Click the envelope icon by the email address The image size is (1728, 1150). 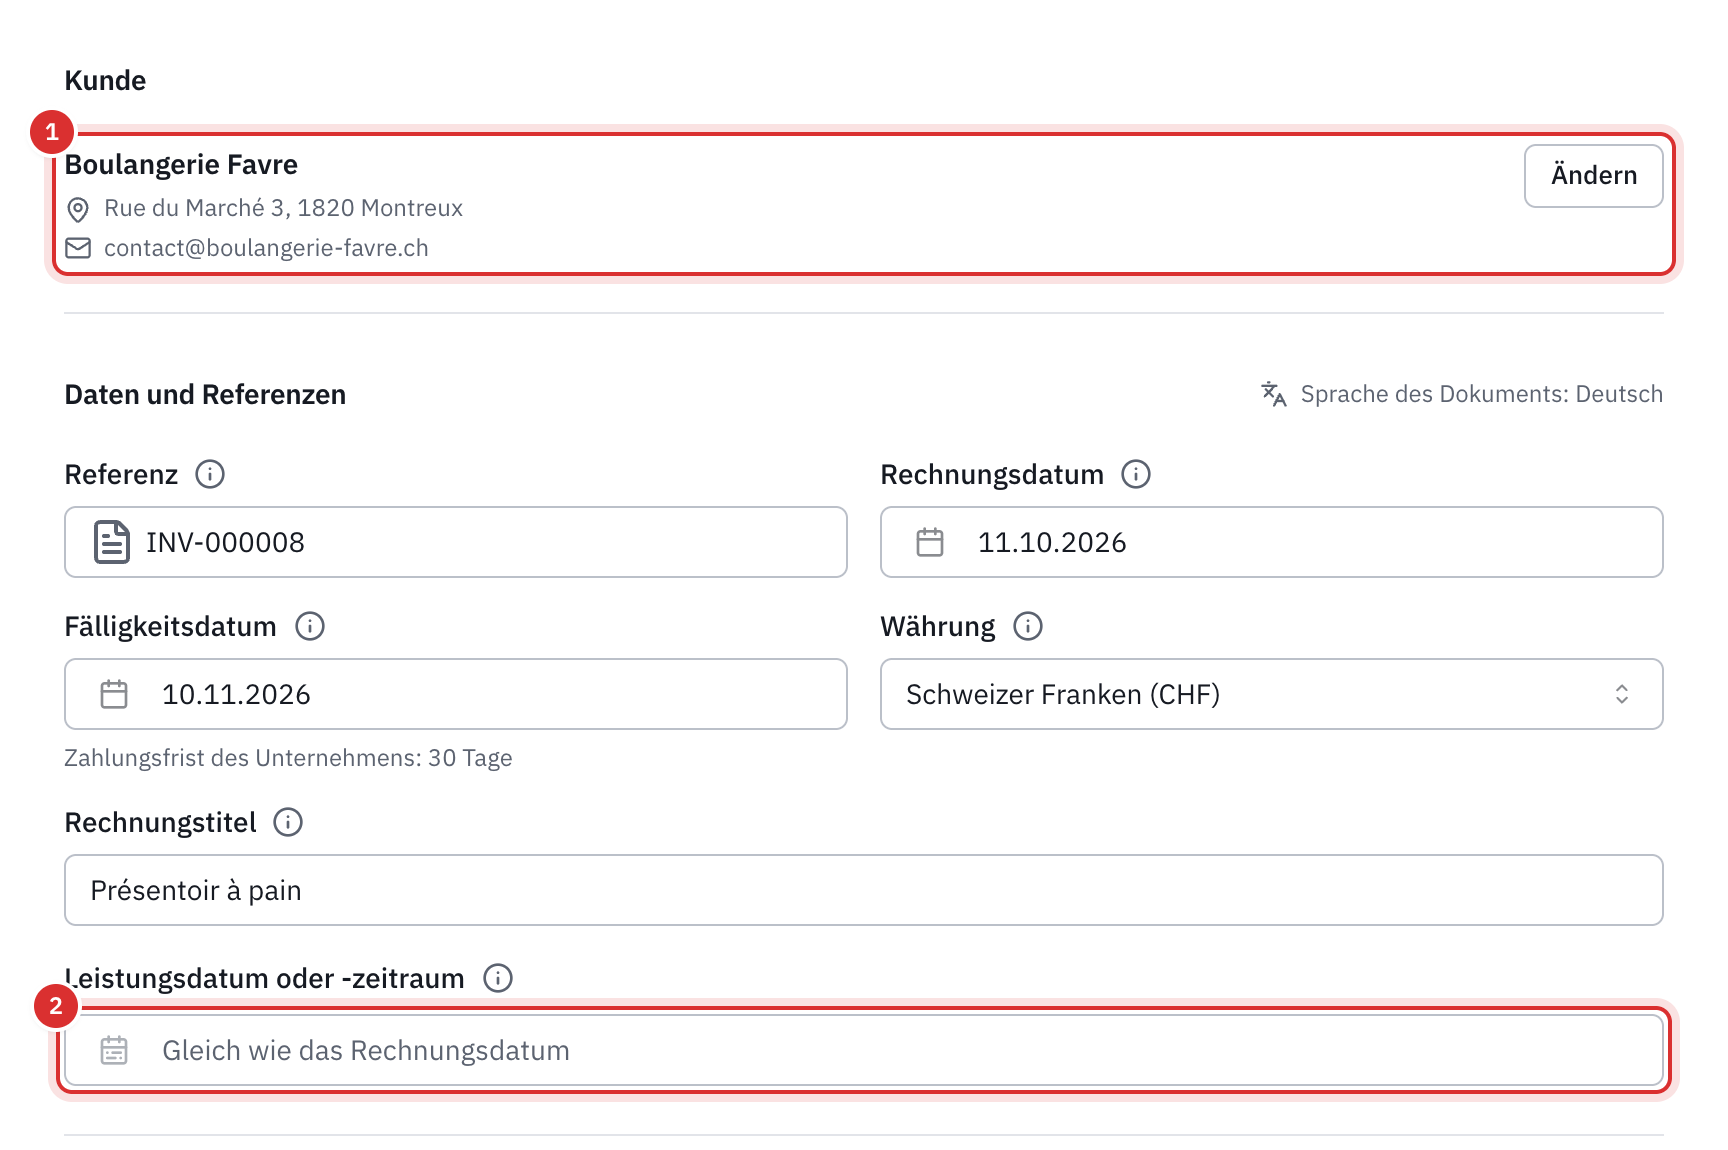78,248
